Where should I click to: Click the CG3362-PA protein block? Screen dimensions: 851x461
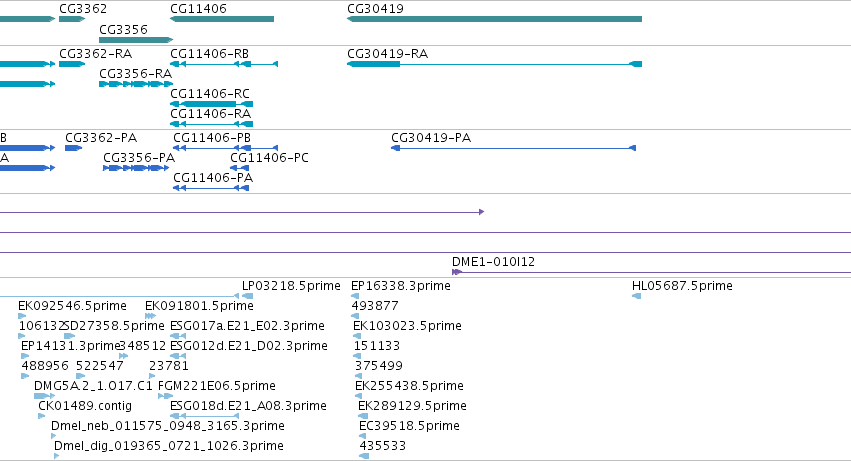[x=74, y=148]
